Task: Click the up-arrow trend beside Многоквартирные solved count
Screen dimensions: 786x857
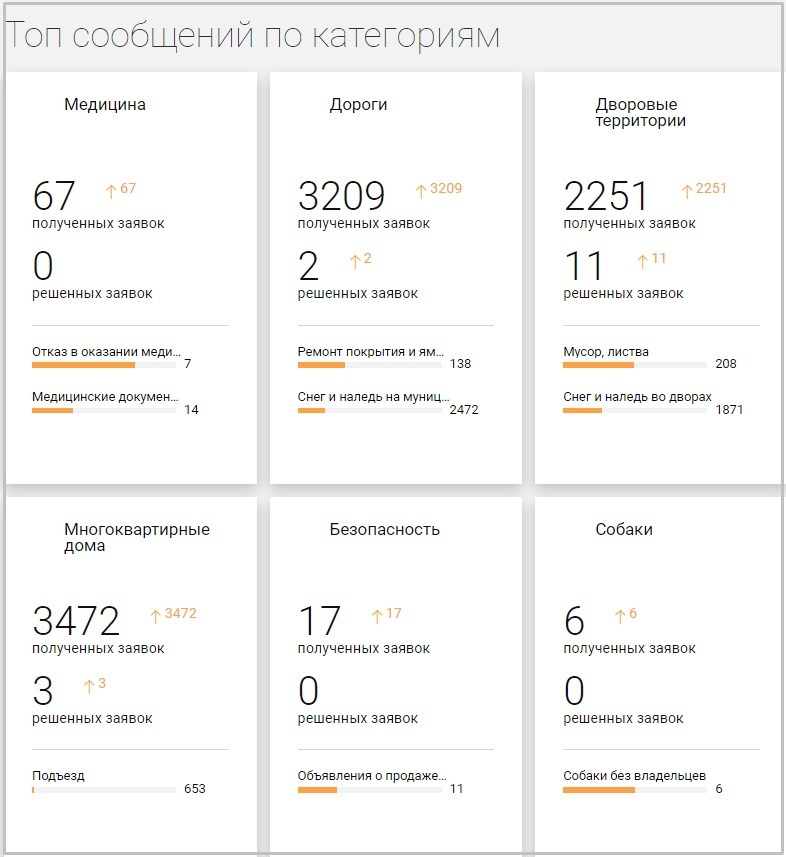Action: (x=95, y=684)
